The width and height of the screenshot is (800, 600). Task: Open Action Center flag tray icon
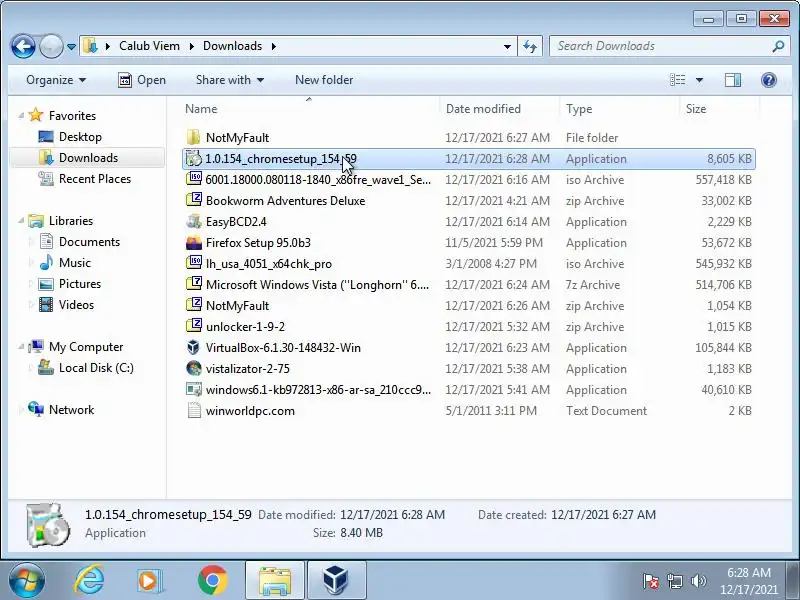tap(651, 581)
